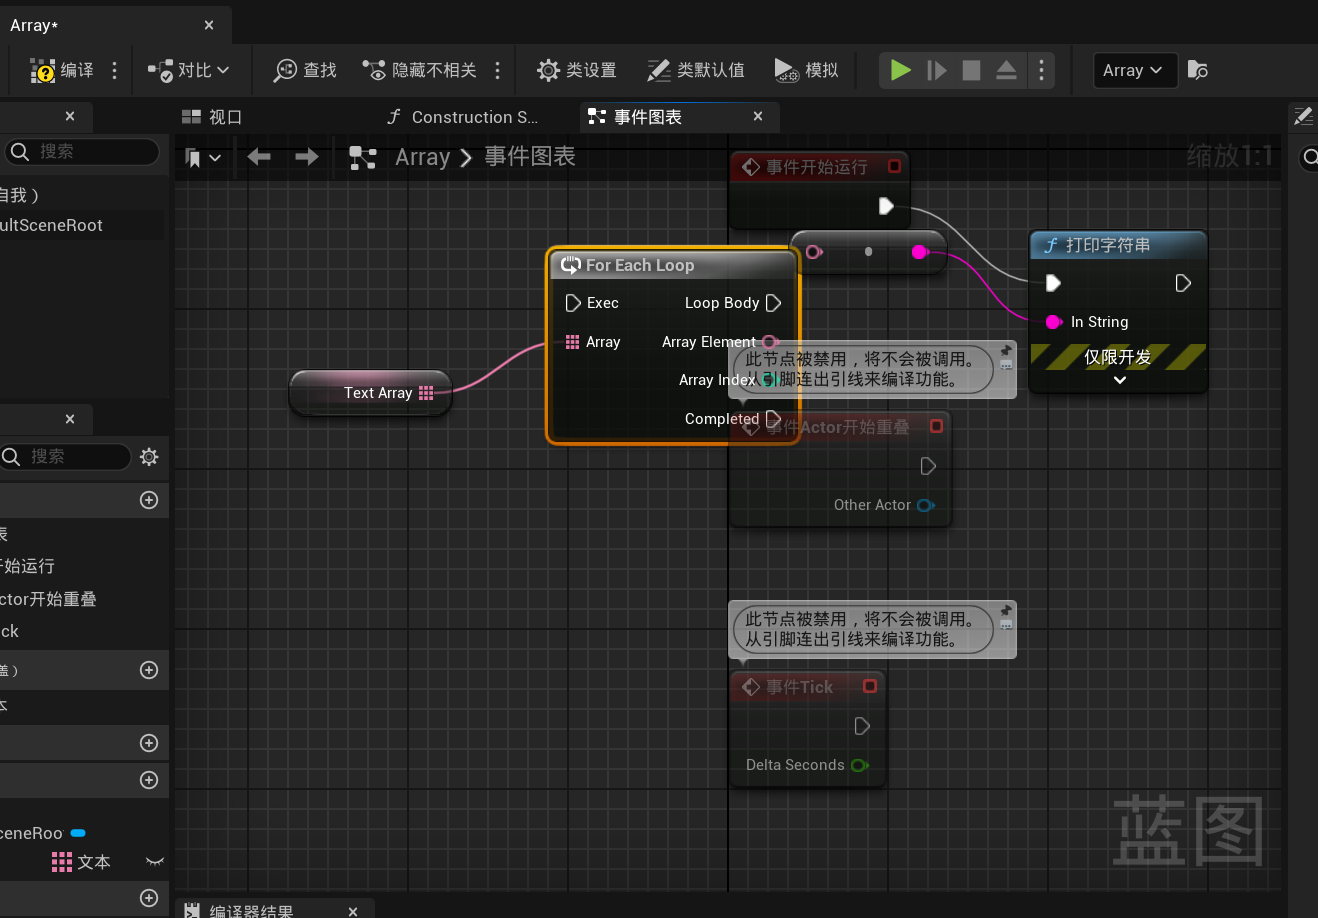Click the 编译 (Compile) toolbar button

click(62, 70)
